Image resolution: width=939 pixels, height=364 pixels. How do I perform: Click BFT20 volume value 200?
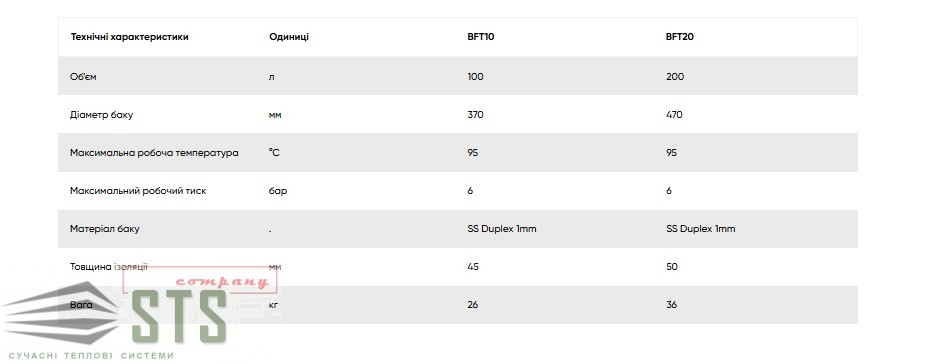pyautogui.click(x=675, y=77)
